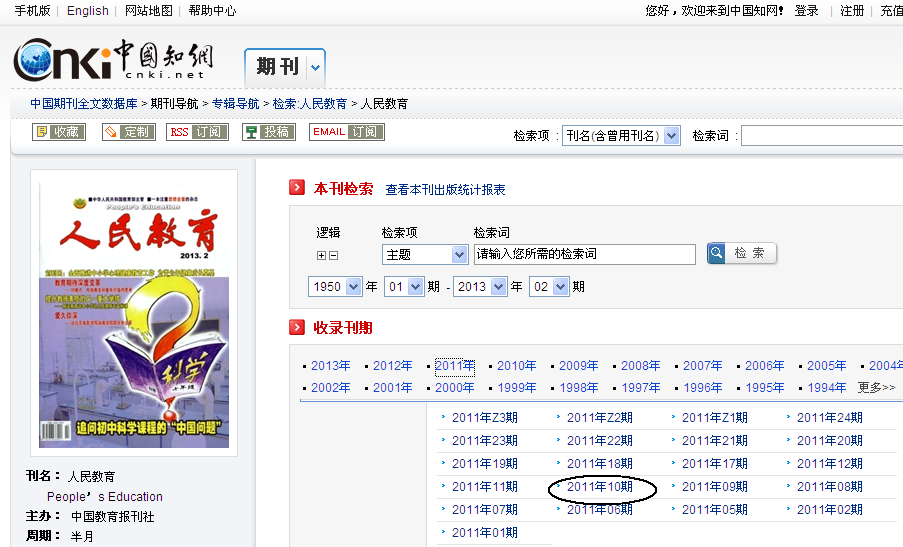Select the 2010年 year link
903x547 pixels.
(517, 366)
